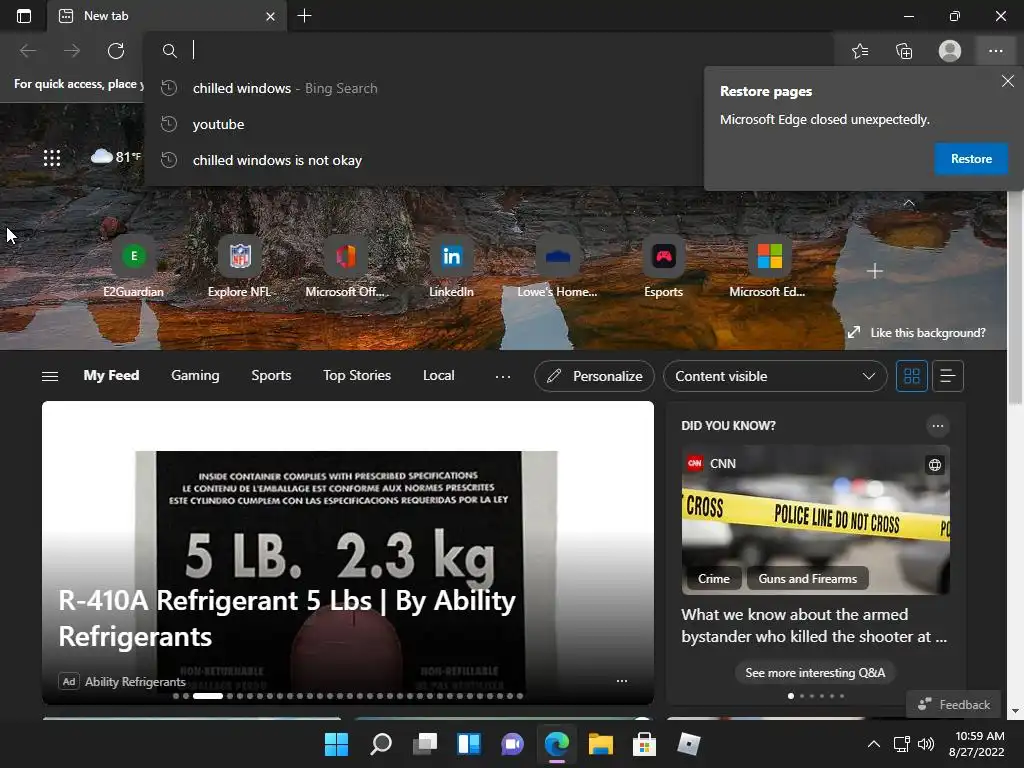This screenshot has height=768, width=1024.
Task: Open the Content visible dropdown
Action: 775,376
